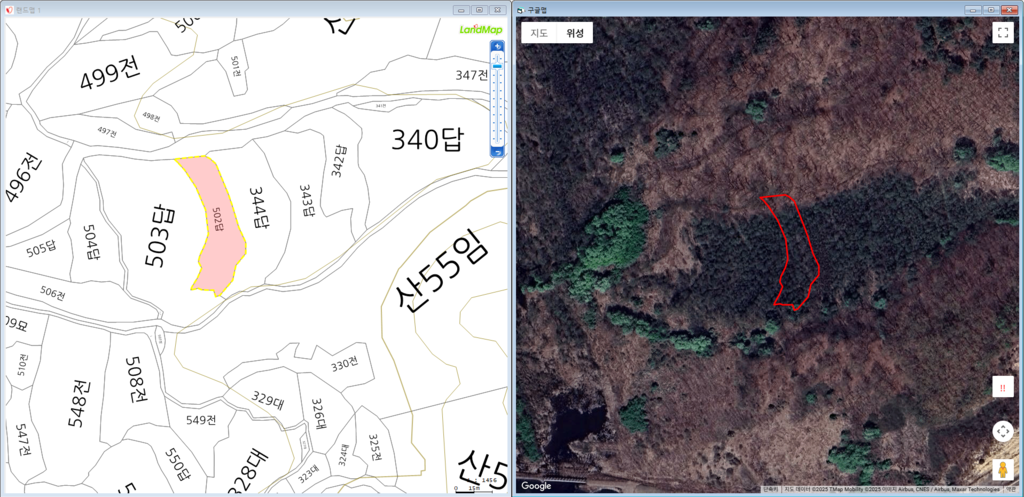Select the highlighted parcel 502답
Screen dimensions: 1024x497
(x=214, y=224)
